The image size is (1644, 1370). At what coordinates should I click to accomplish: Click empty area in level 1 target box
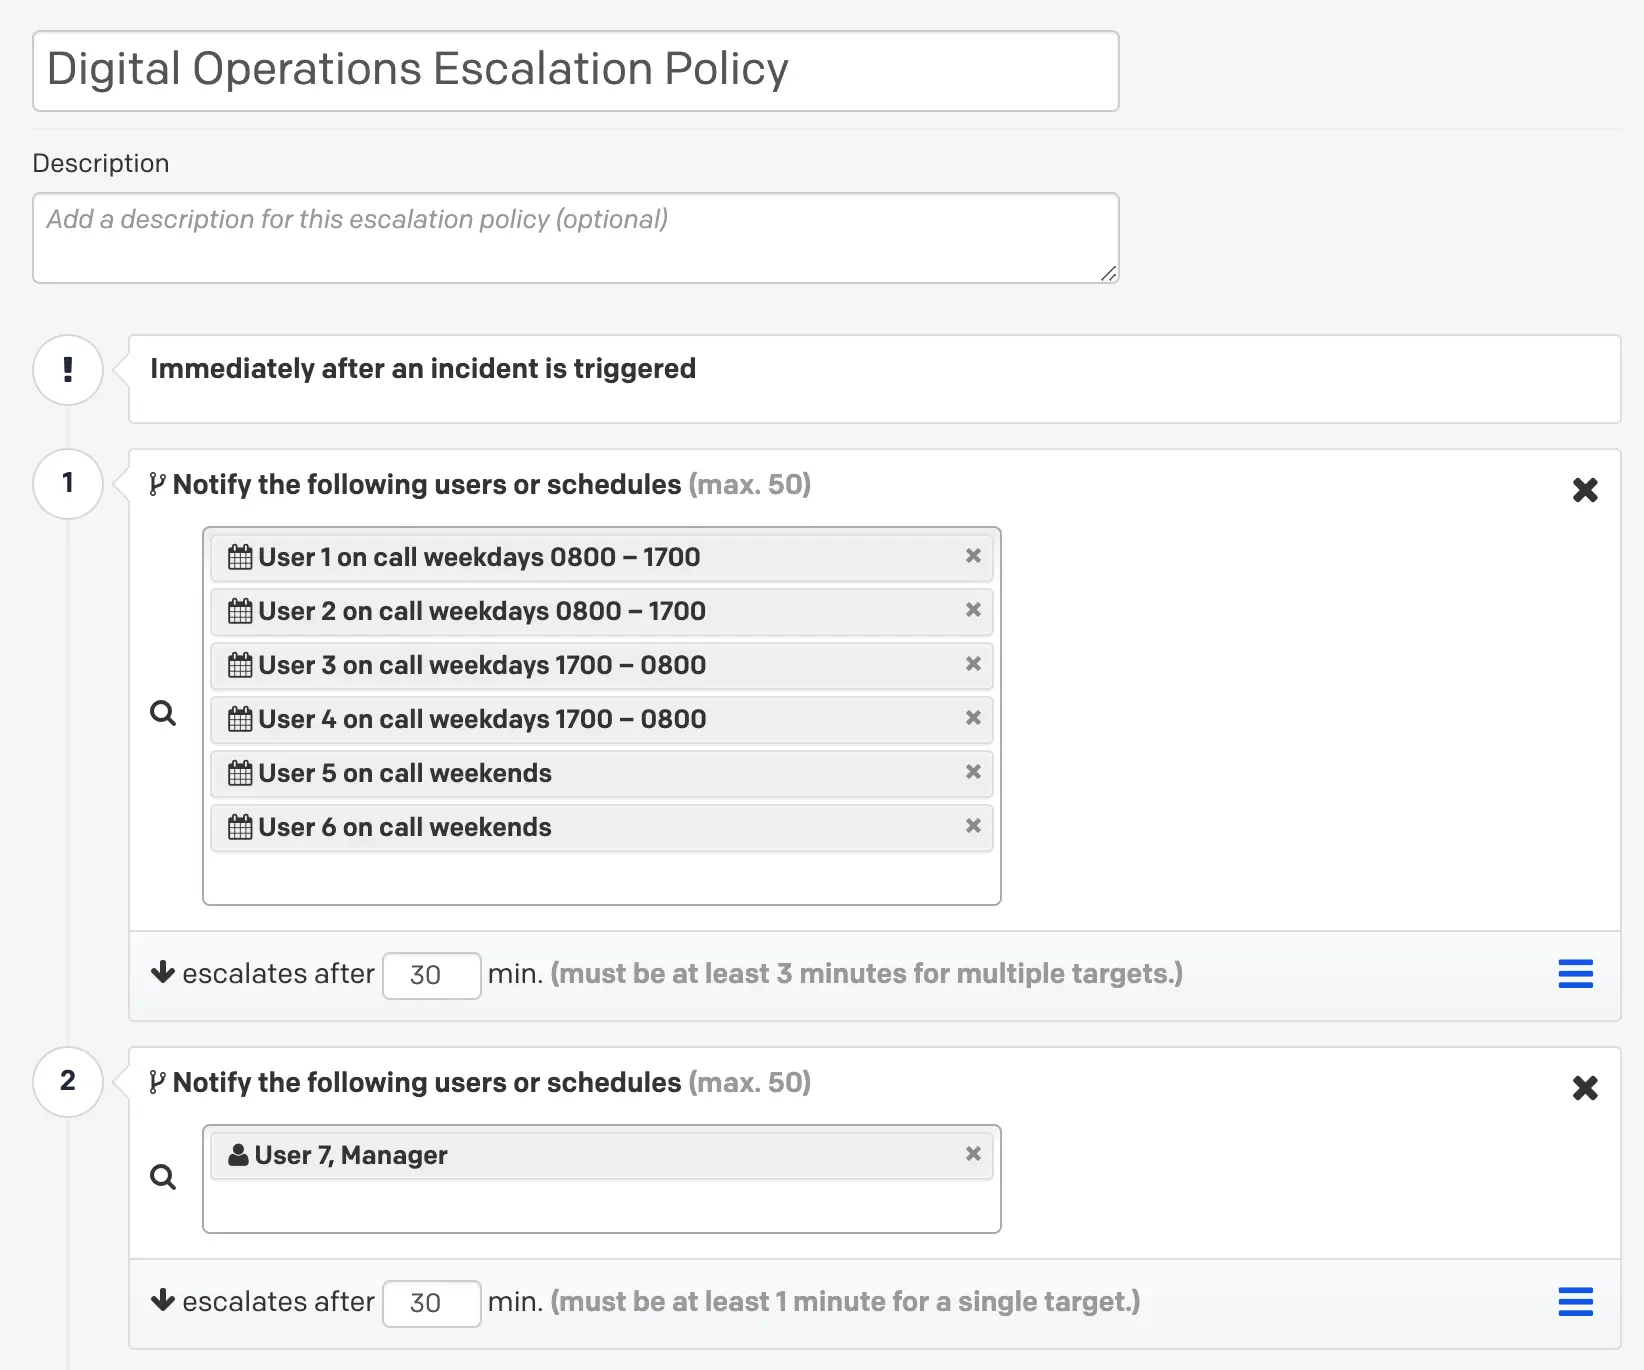point(600,879)
